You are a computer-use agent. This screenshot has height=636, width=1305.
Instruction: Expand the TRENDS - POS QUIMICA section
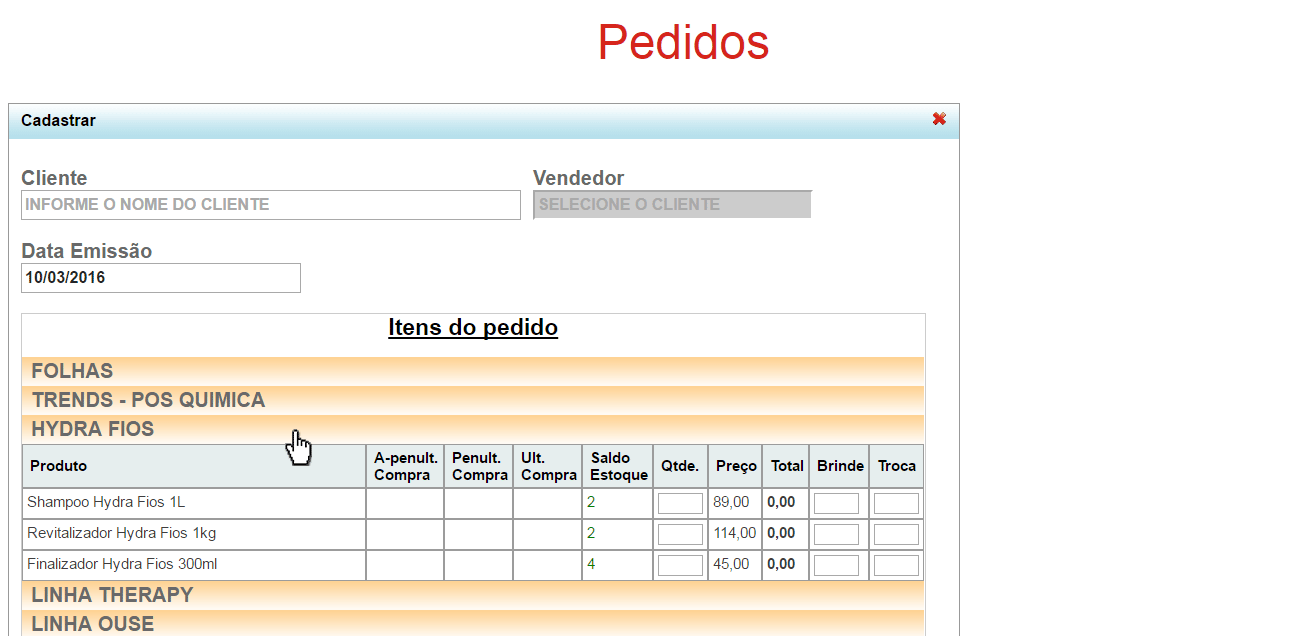tap(473, 400)
